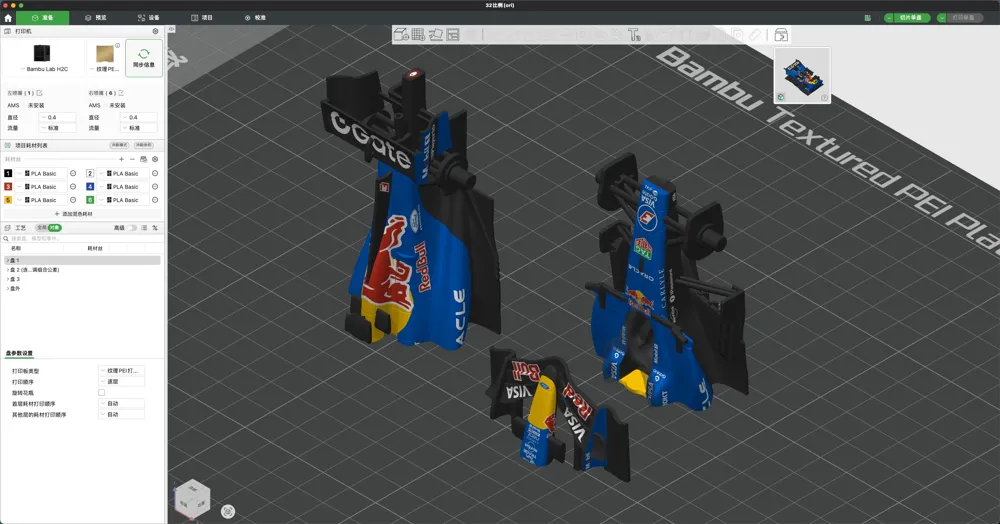
Task: Select the 盘参数设置 tab
Action: pyautogui.click(x=19, y=353)
